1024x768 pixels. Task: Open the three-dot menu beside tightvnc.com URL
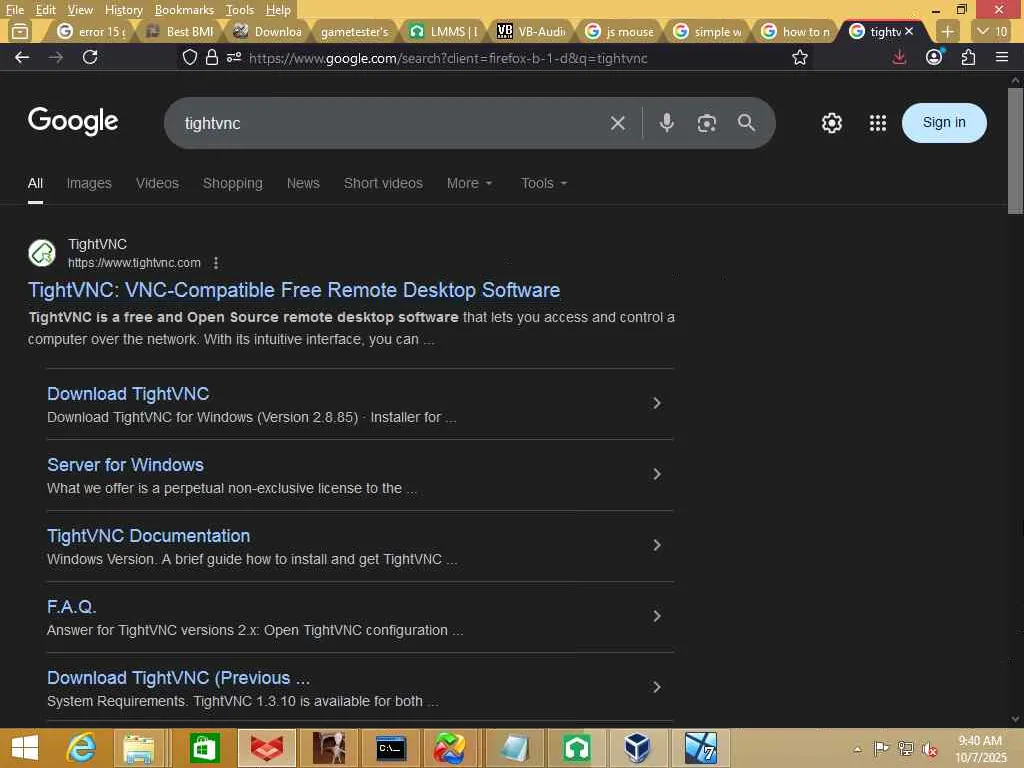[216, 263]
